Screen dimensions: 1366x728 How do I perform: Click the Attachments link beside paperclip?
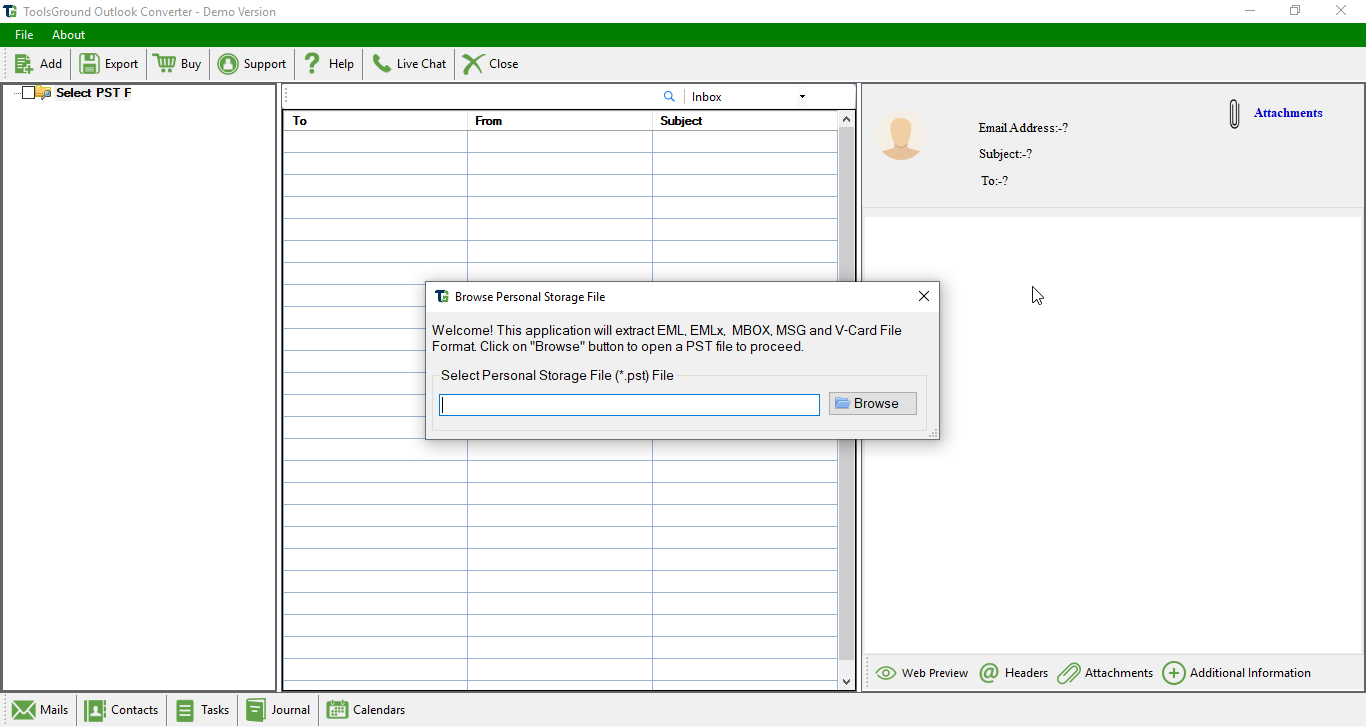pos(1288,113)
